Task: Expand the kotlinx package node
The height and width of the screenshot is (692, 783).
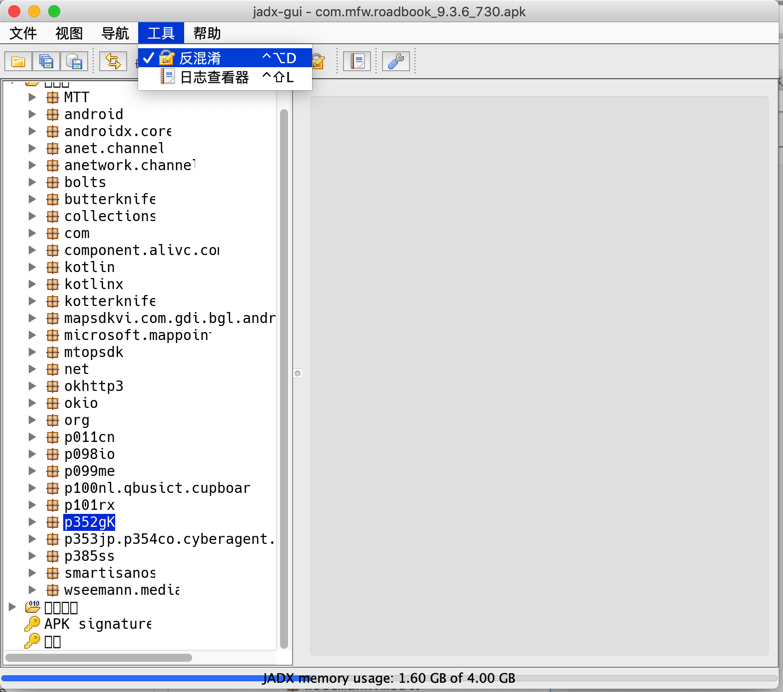Action: pyautogui.click(x=32, y=284)
